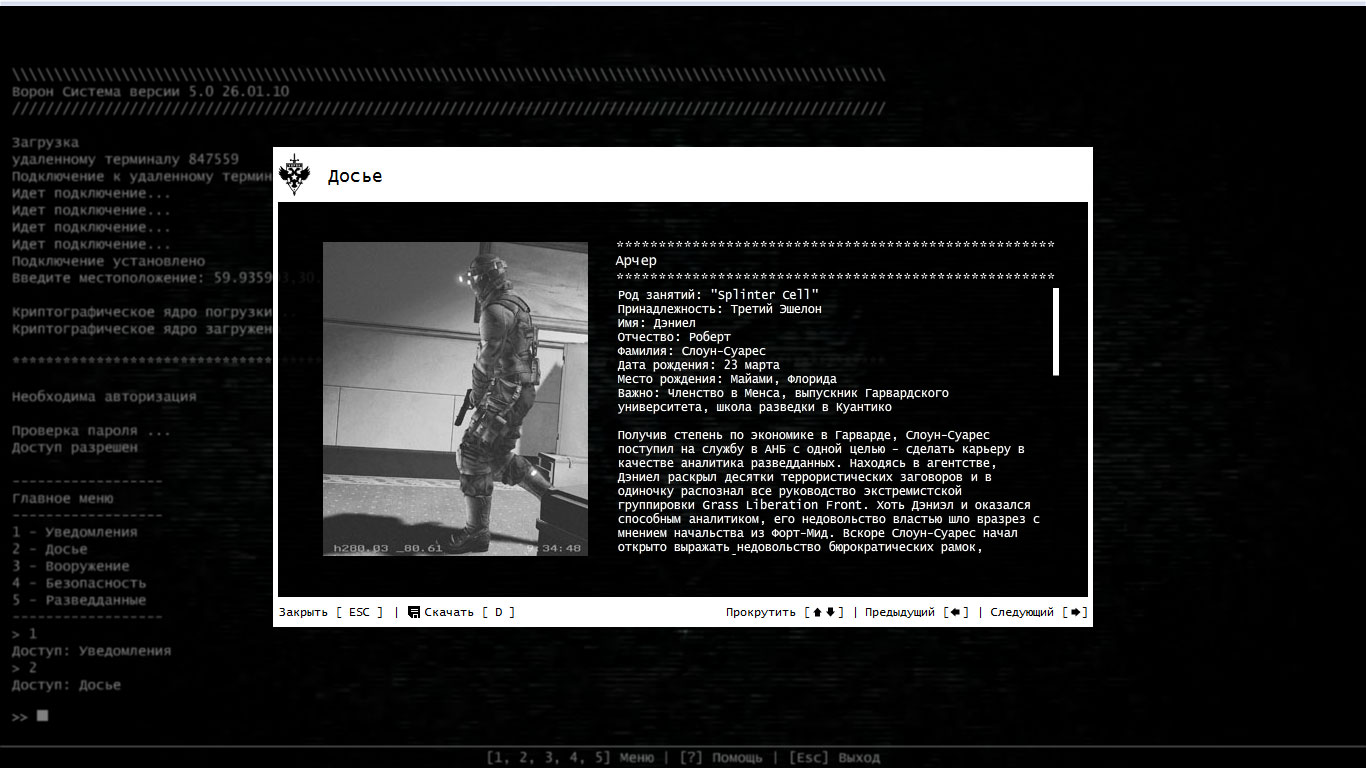Viewport: 1366px width, 768px height.
Task: Click the Прокрутить scroll label
Action: pos(761,612)
